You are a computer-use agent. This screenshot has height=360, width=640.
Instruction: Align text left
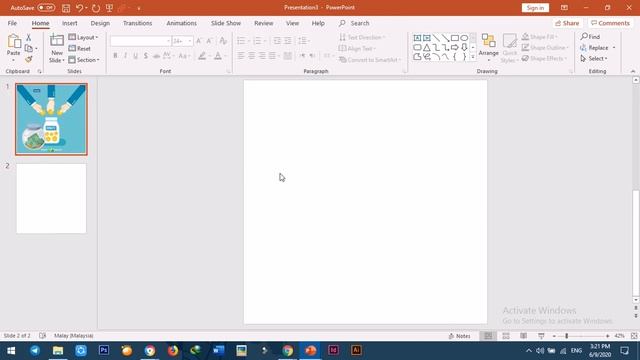(x=241, y=56)
